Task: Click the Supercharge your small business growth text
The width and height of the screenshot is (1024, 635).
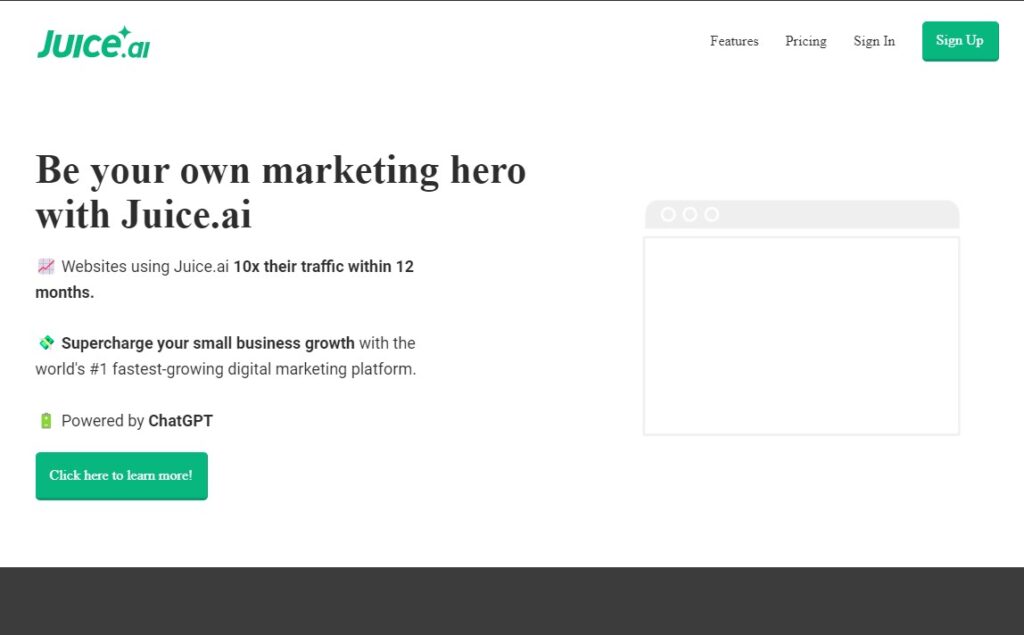Action: (208, 343)
